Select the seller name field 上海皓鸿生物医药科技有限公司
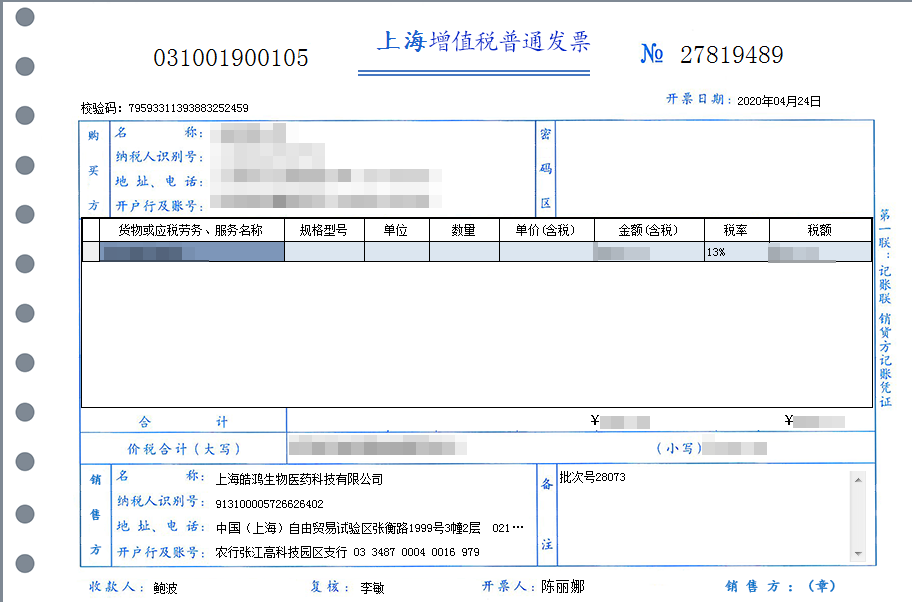Image resolution: width=912 pixels, height=602 pixels. pyautogui.click(x=299, y=479)
